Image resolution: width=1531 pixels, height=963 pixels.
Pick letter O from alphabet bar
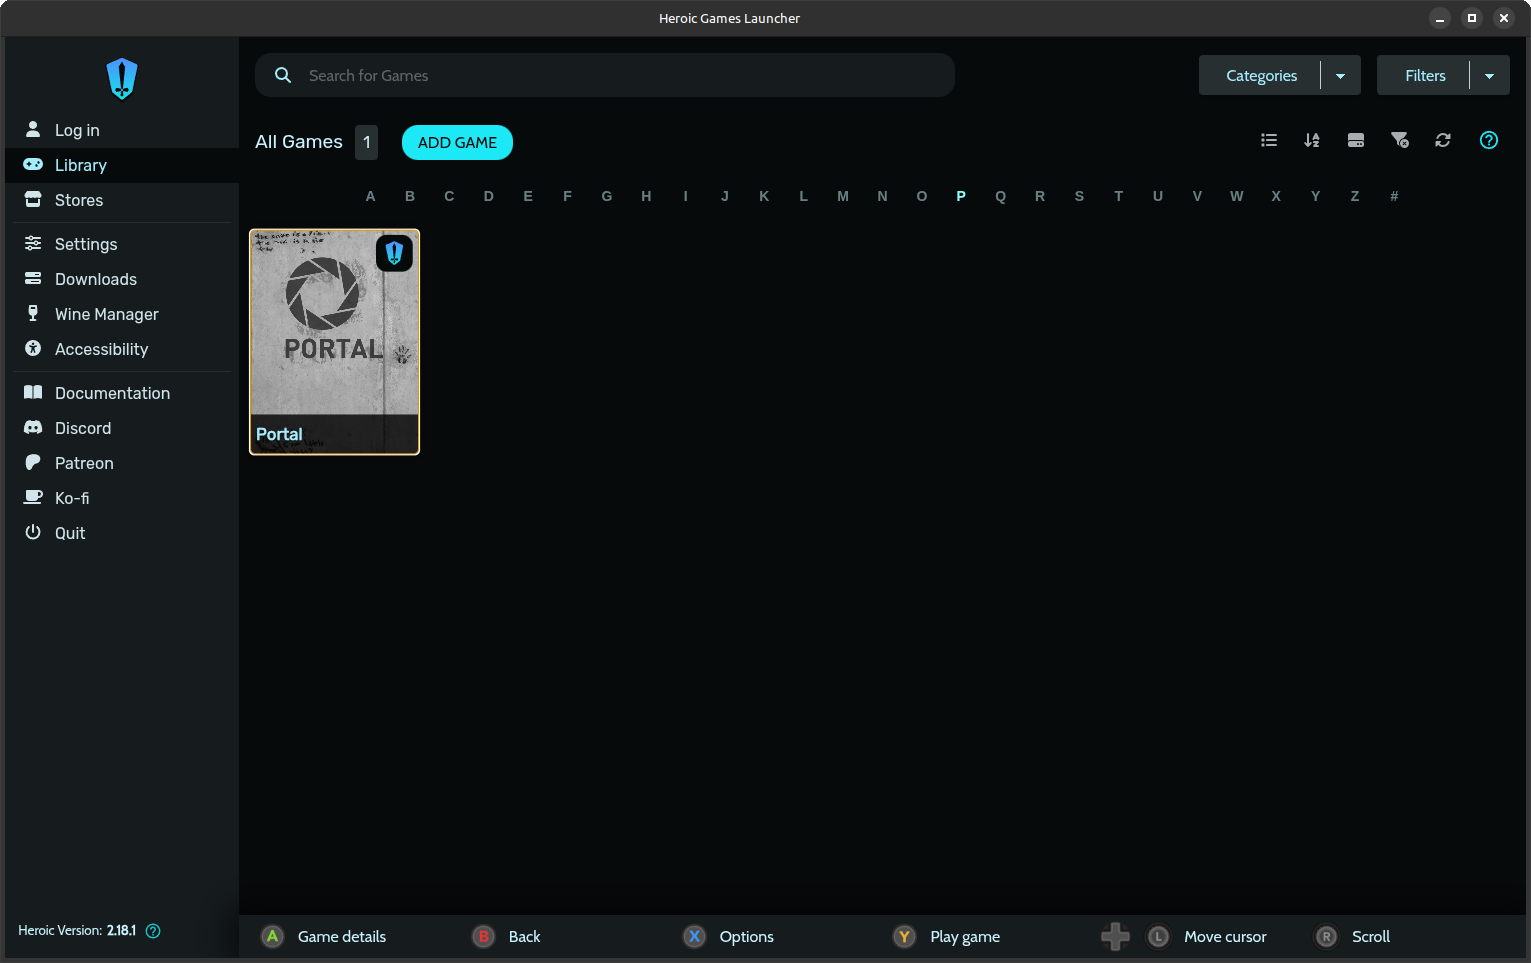[922, 196]
